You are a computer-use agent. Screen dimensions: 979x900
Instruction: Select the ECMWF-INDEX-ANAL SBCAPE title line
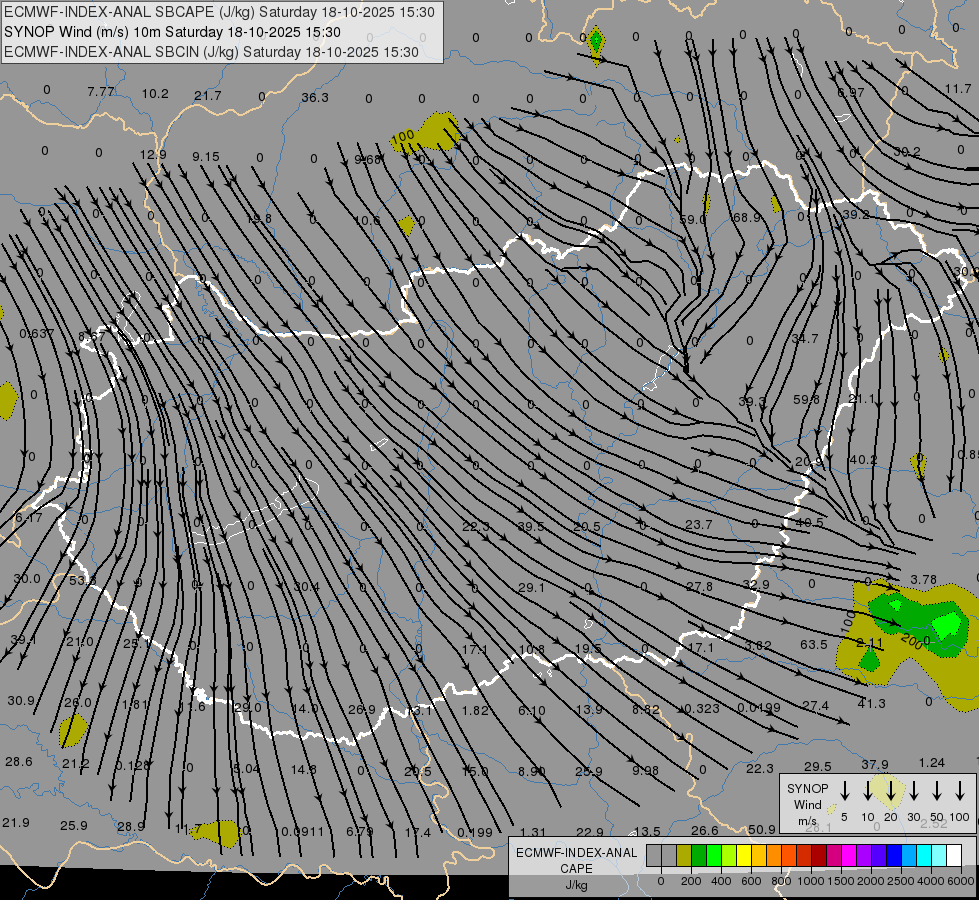220,13
